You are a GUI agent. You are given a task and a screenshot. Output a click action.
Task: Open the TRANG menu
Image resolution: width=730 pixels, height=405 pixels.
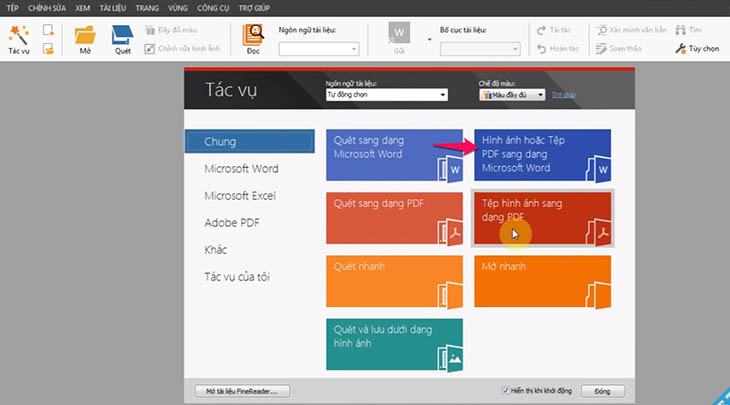pos(147,8)
